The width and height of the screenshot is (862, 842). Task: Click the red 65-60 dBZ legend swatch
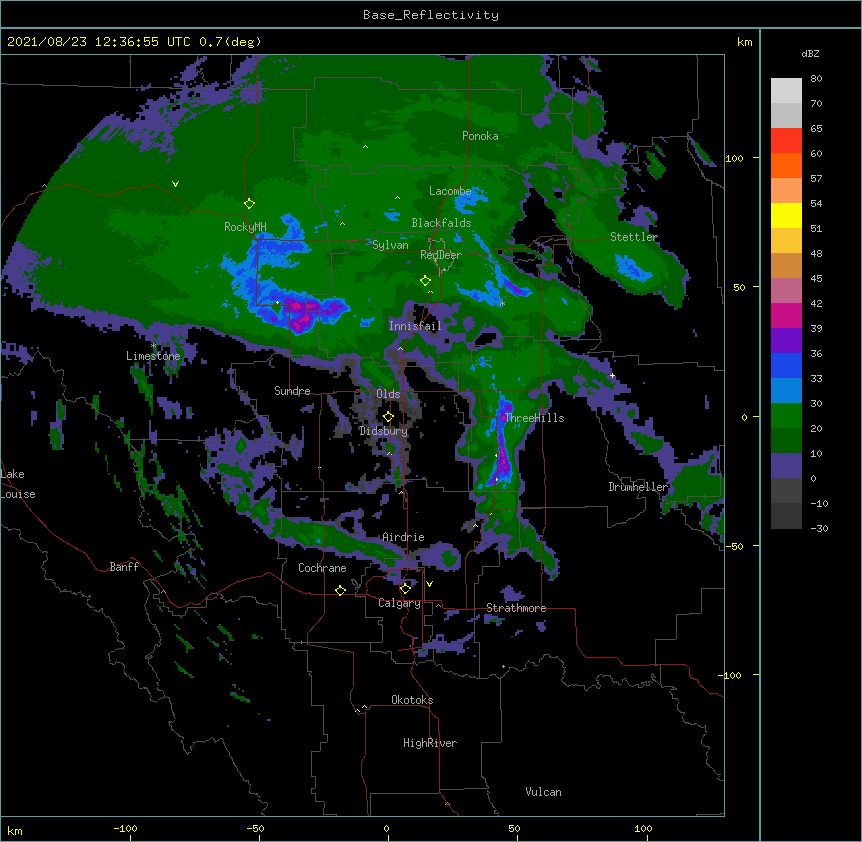coord(786,141)
